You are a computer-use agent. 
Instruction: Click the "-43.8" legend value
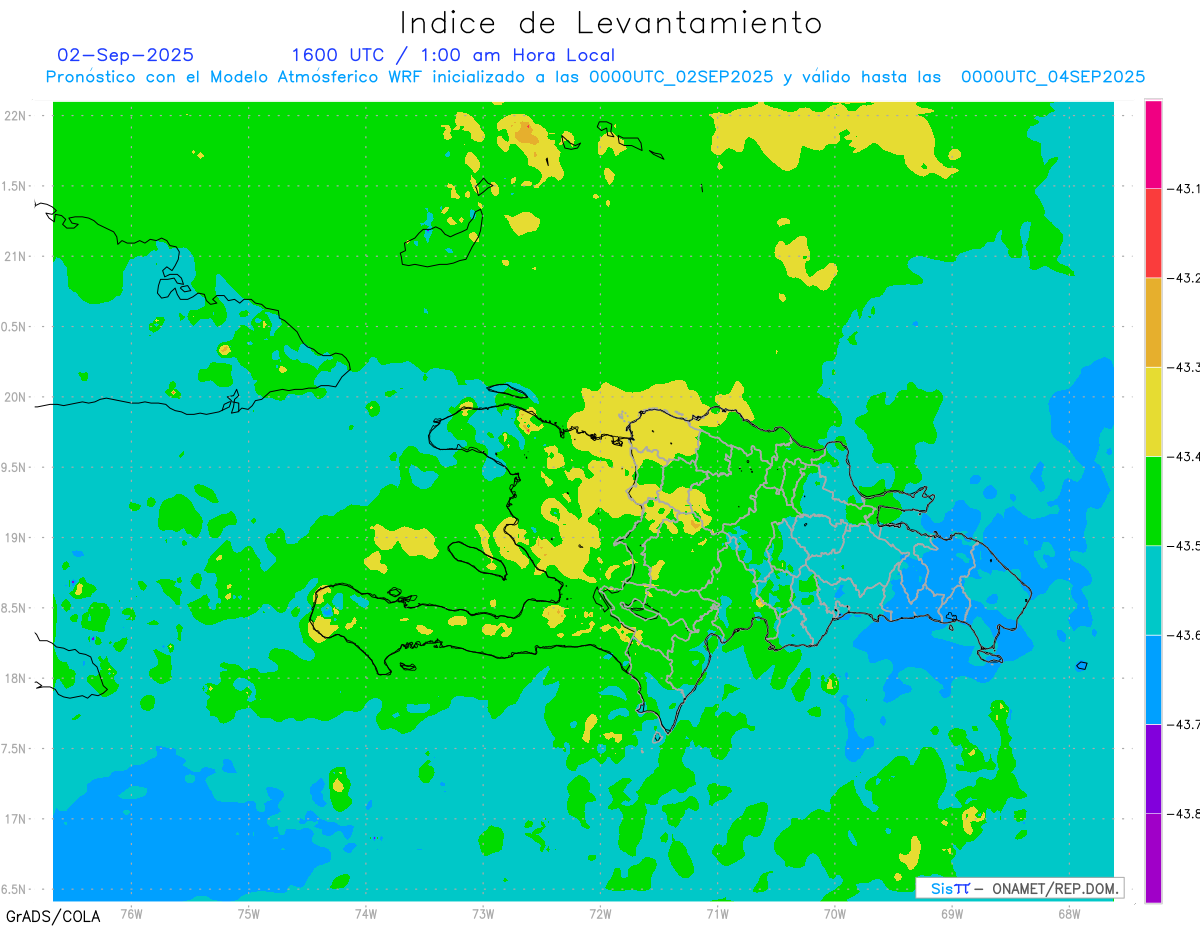(1185, 813)
